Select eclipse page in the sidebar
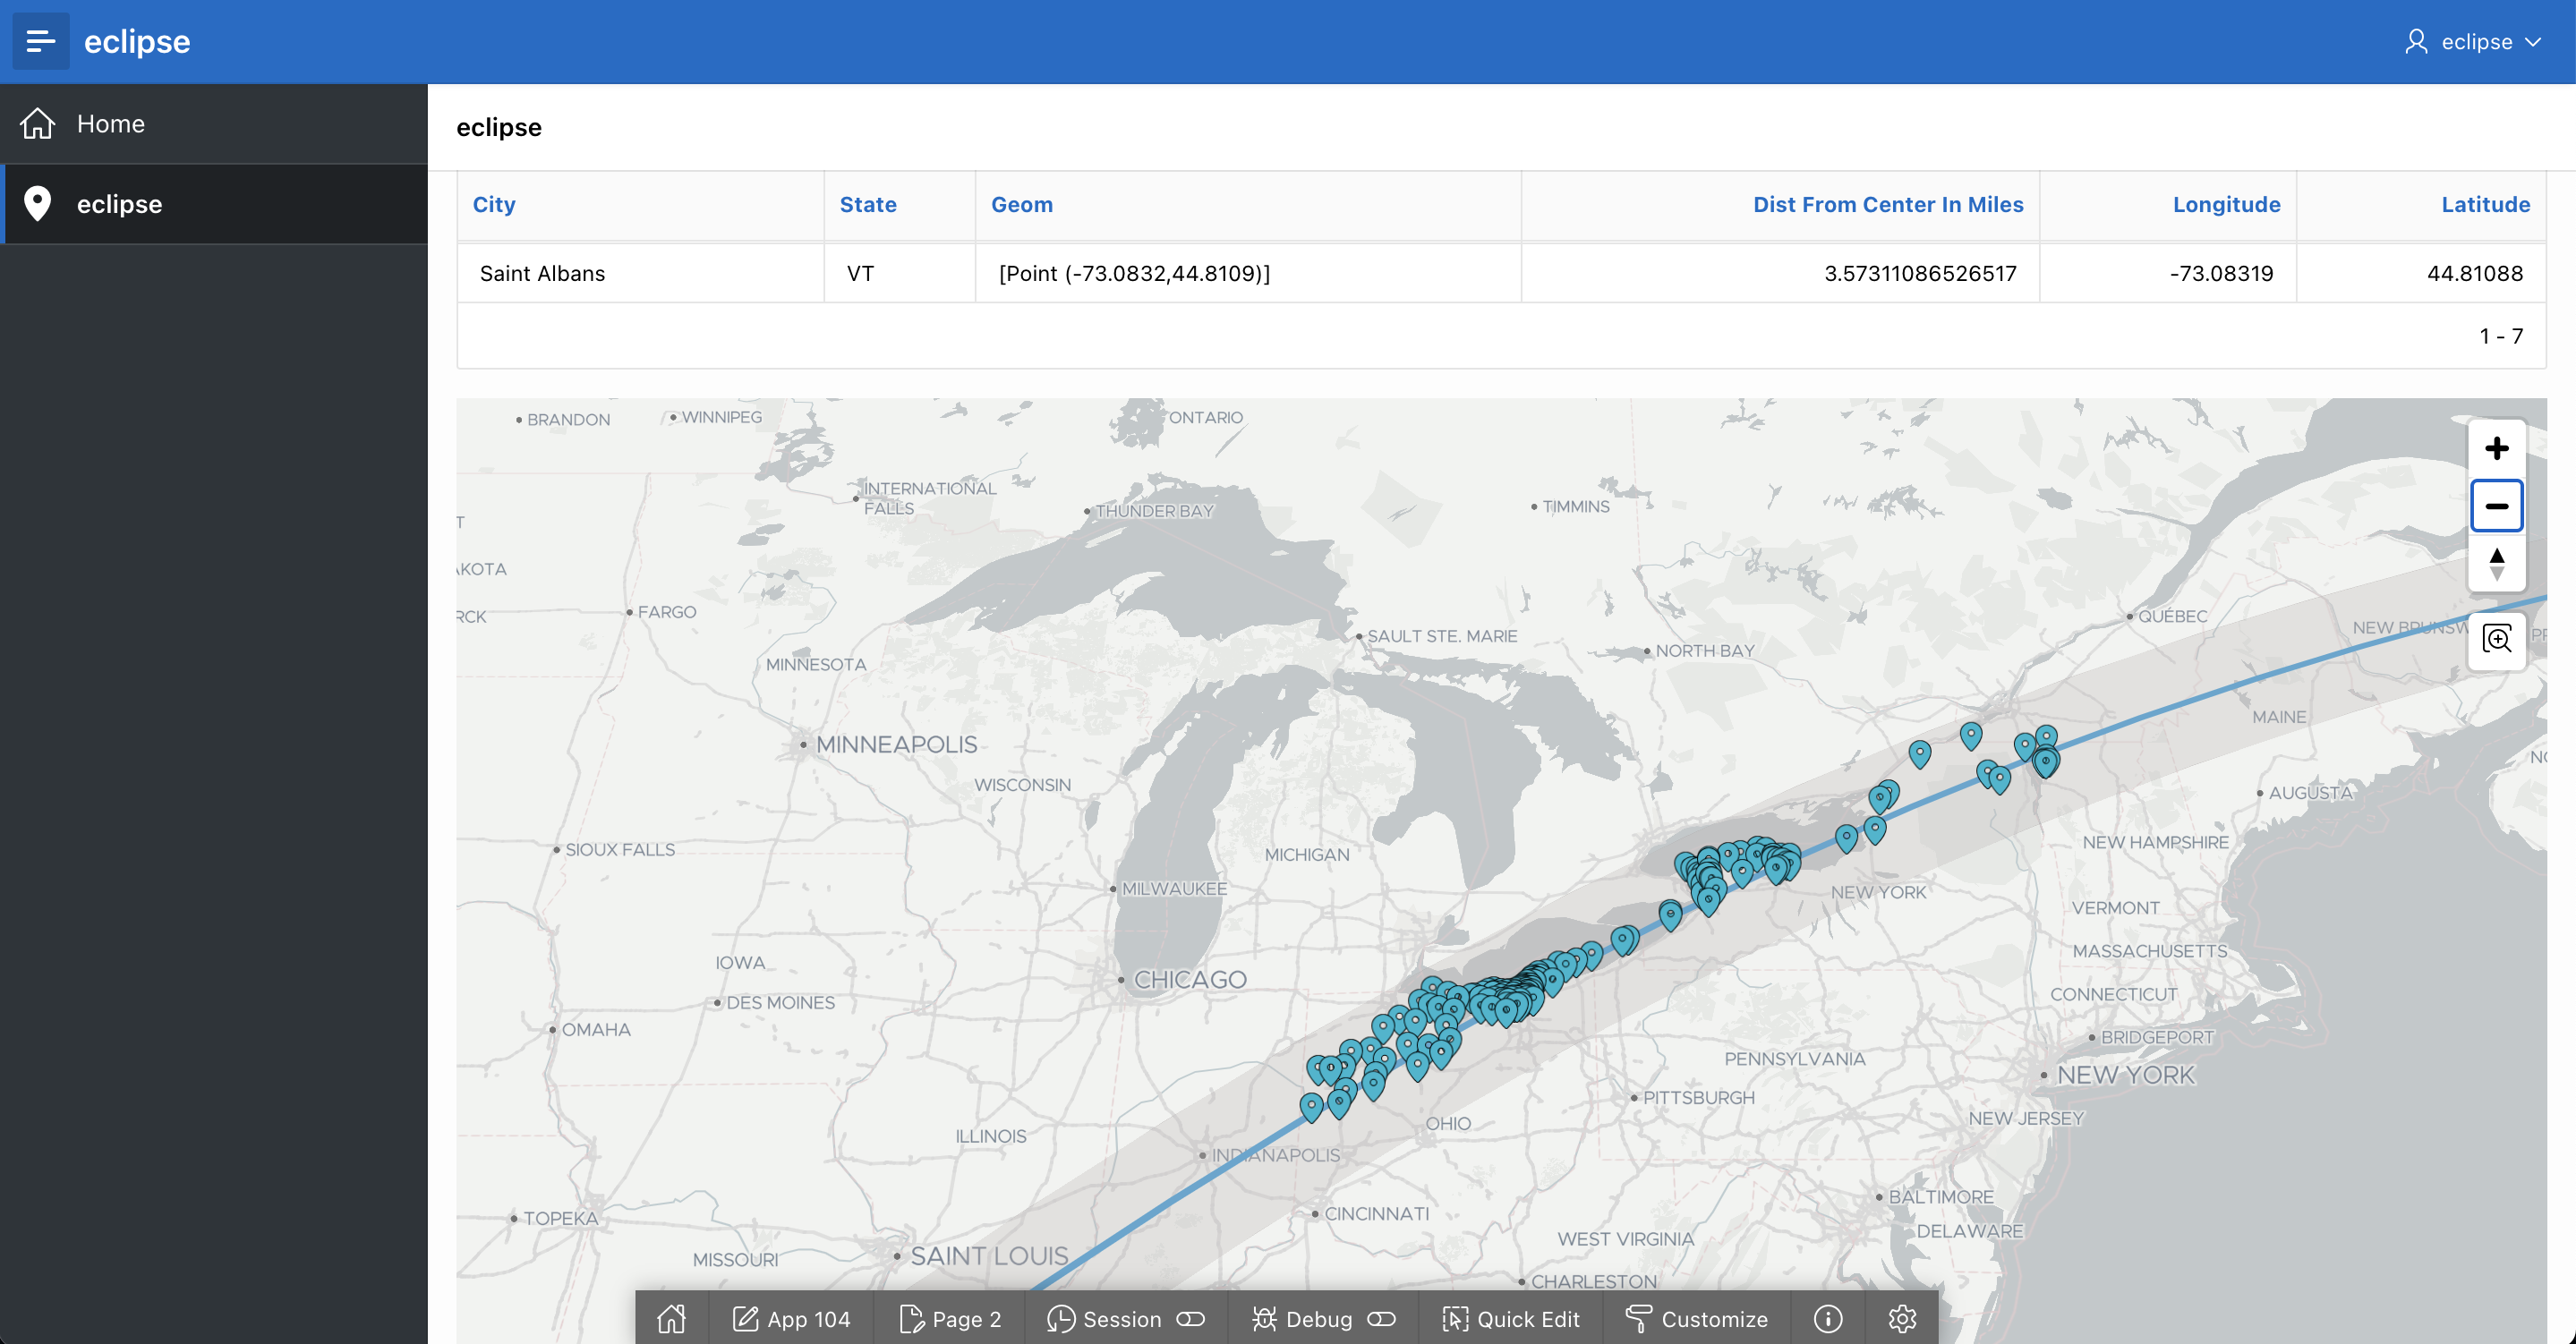 [119, 204]
